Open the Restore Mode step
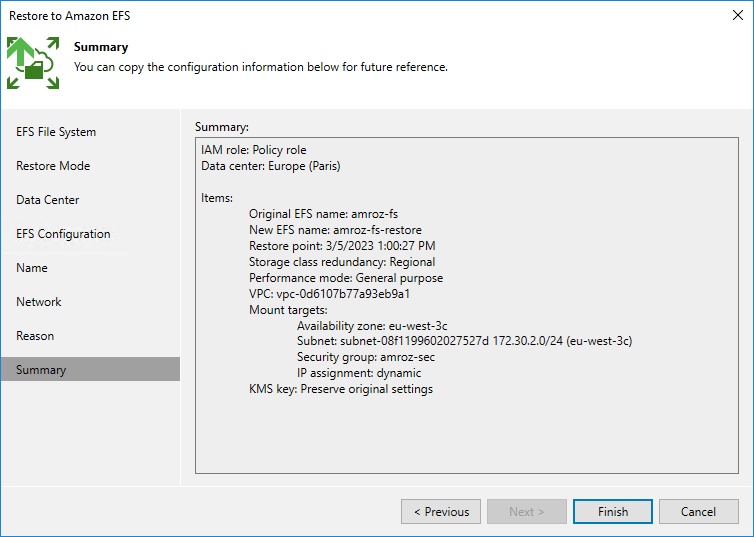The image size is (754, 537). (x=53, y=166)
